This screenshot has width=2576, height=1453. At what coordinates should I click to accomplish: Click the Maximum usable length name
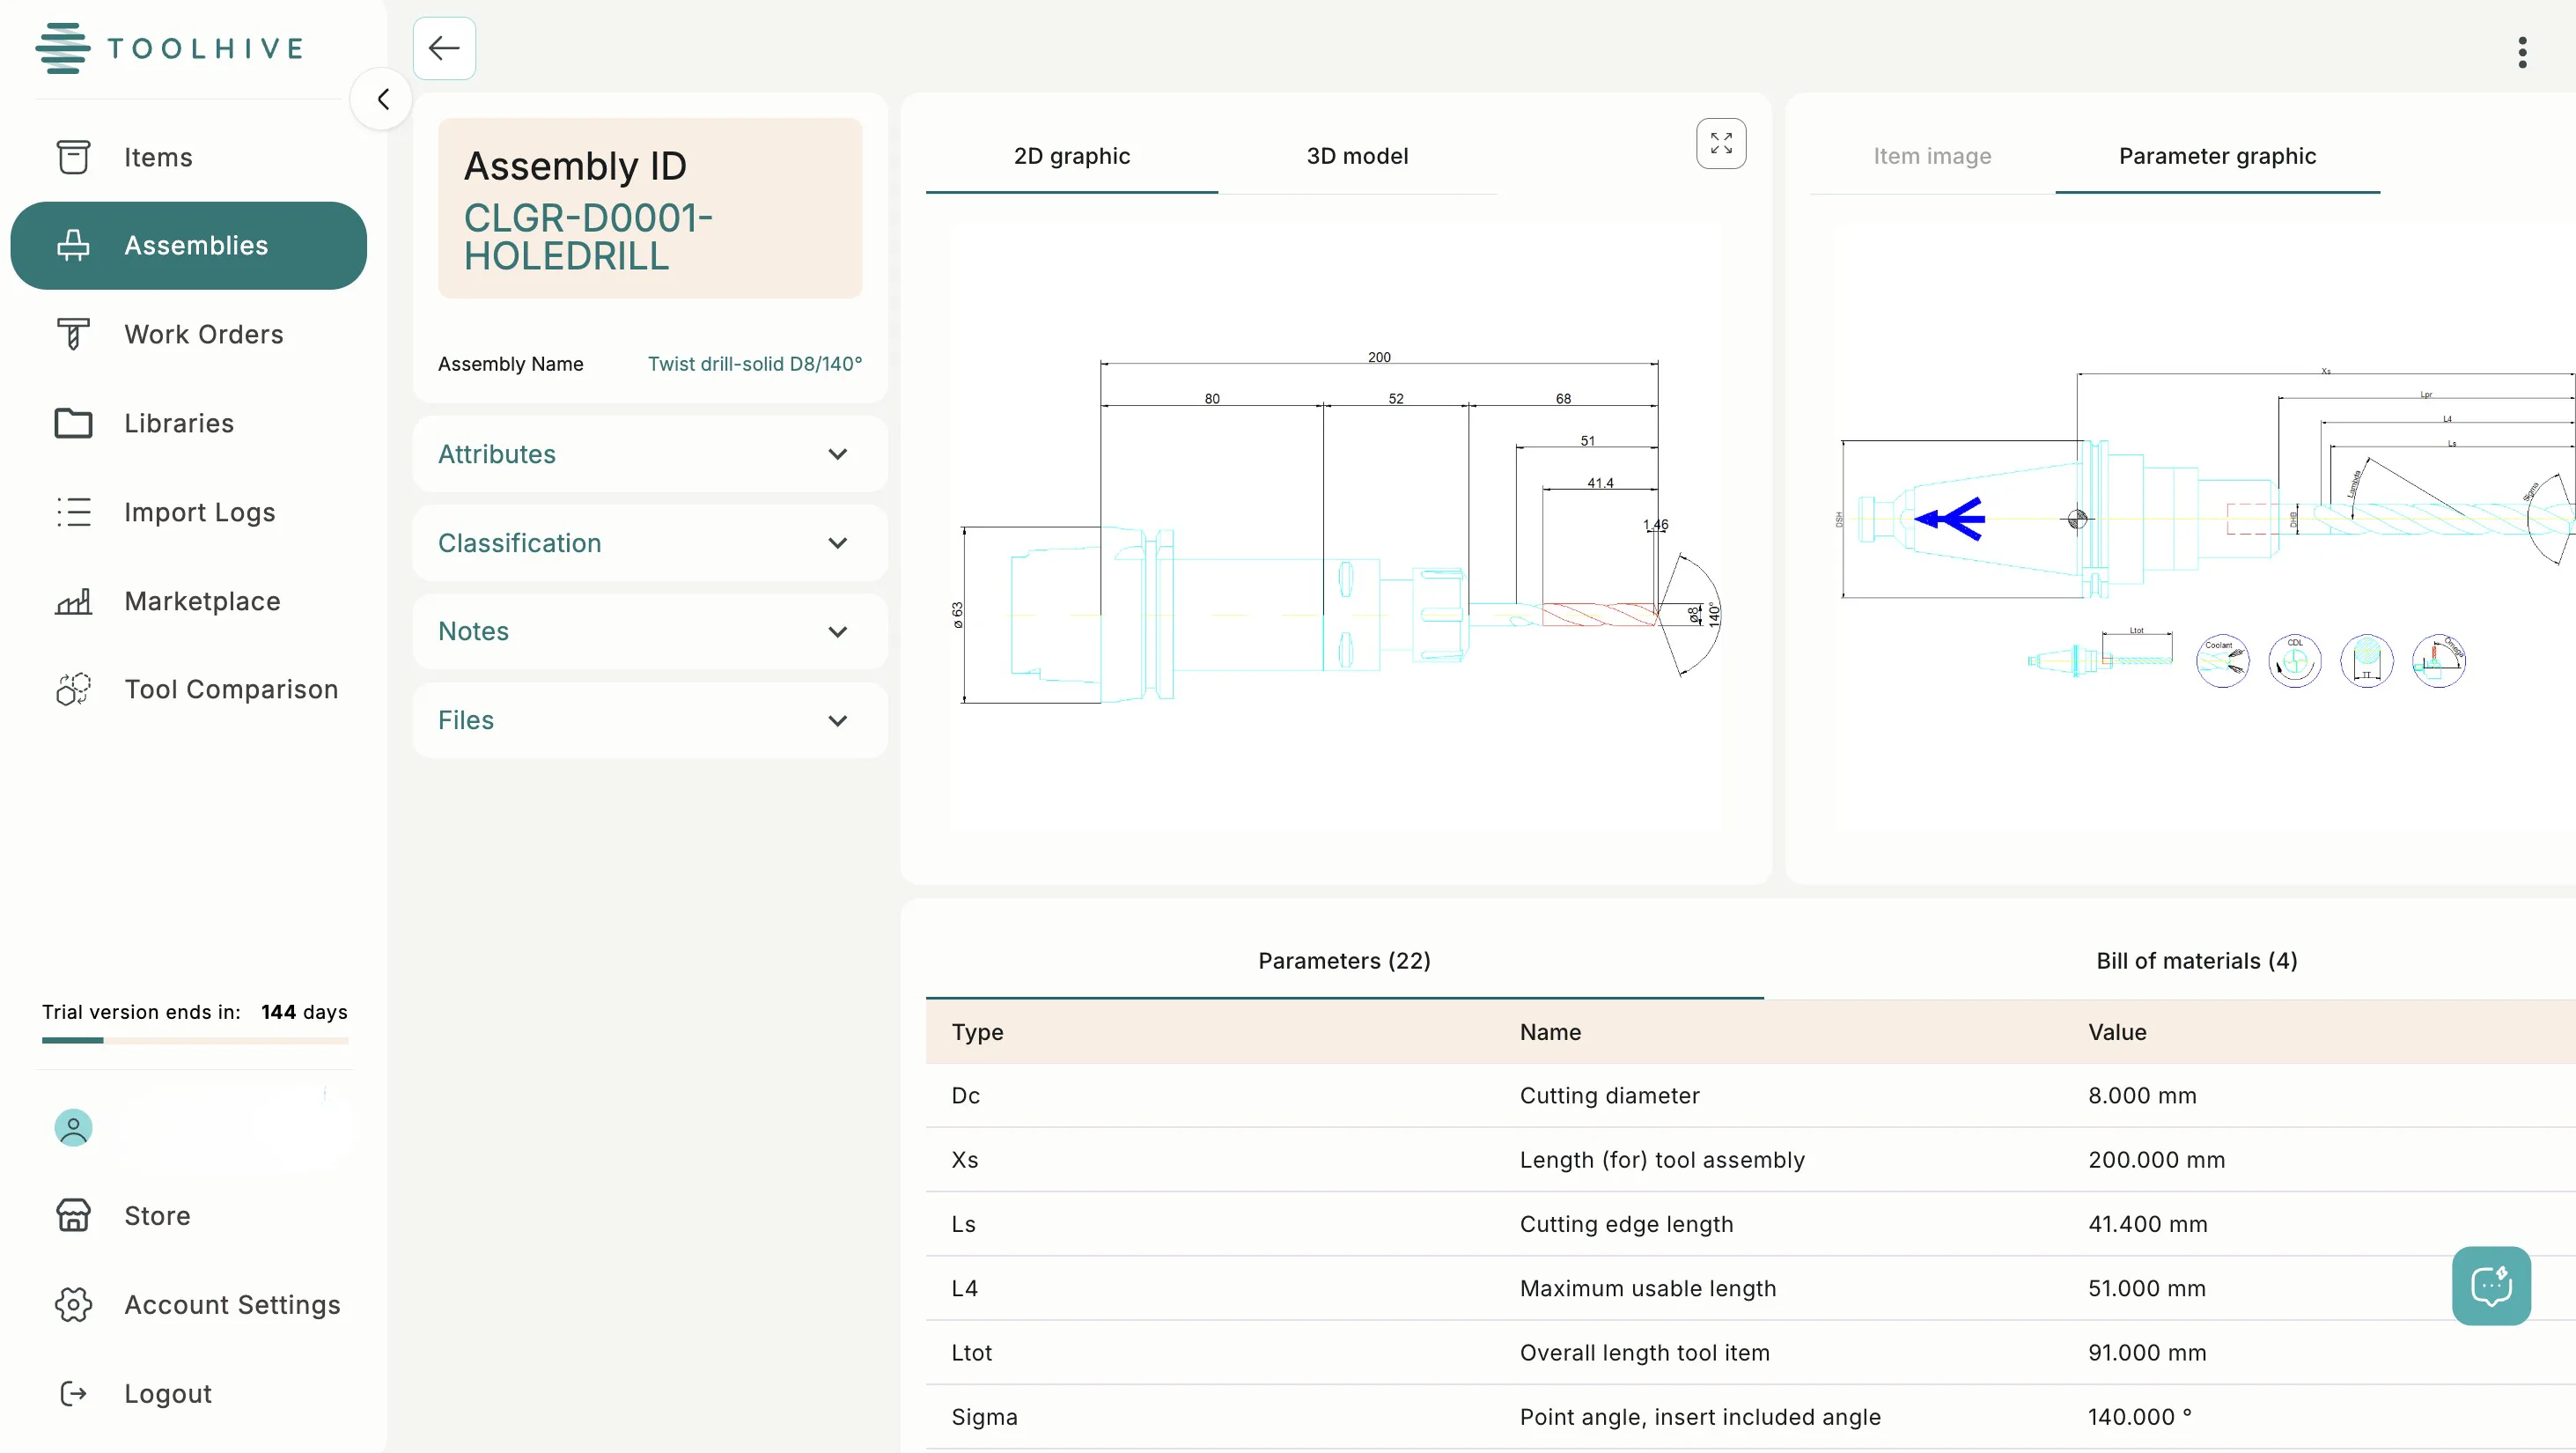[1648, 1288]
